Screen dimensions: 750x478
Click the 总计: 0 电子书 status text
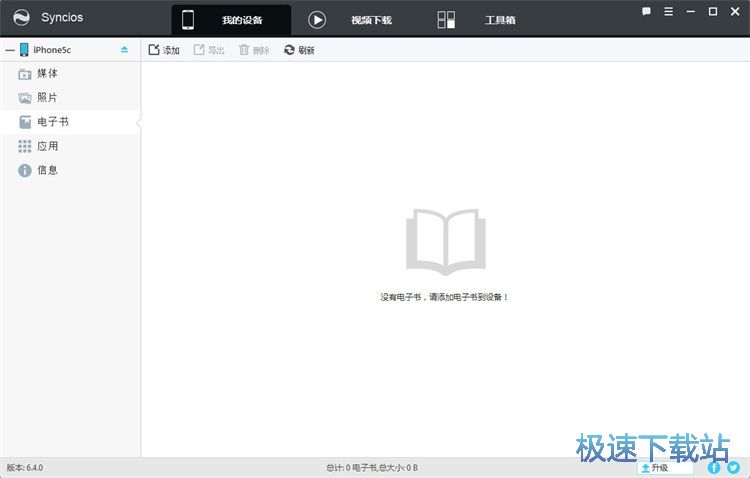point(372,467)
